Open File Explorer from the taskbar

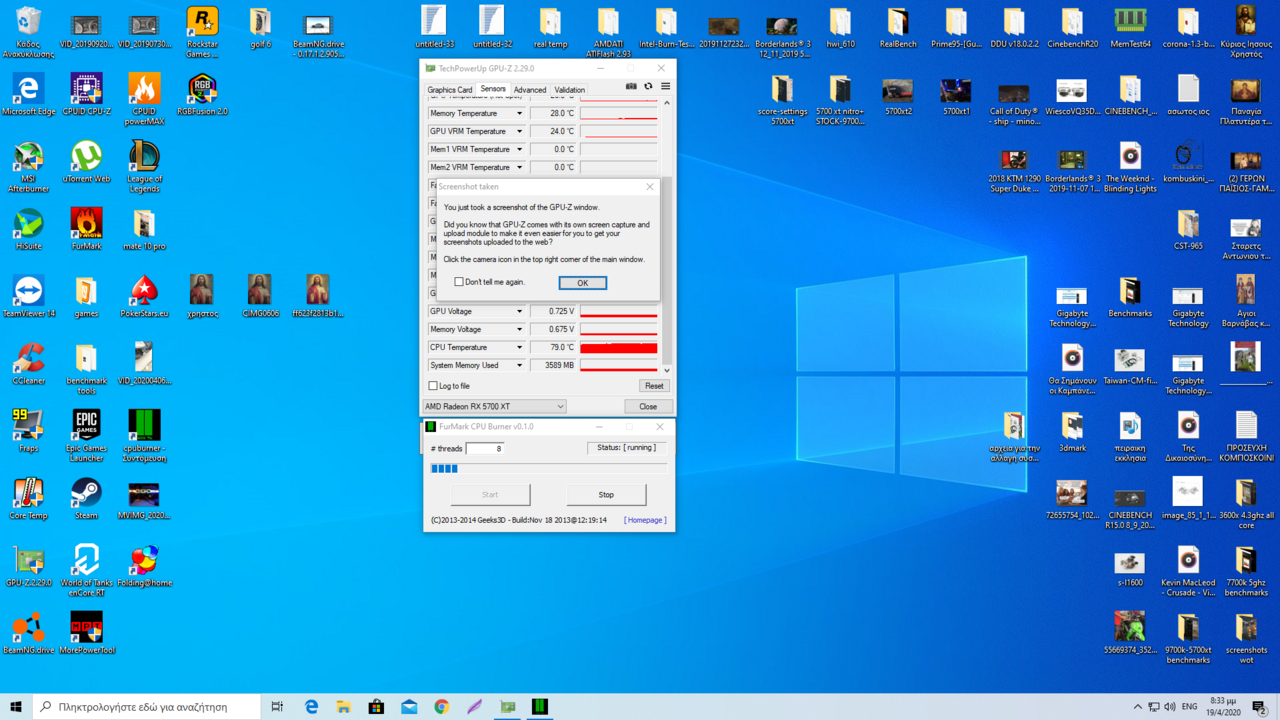tap(343, 707)
